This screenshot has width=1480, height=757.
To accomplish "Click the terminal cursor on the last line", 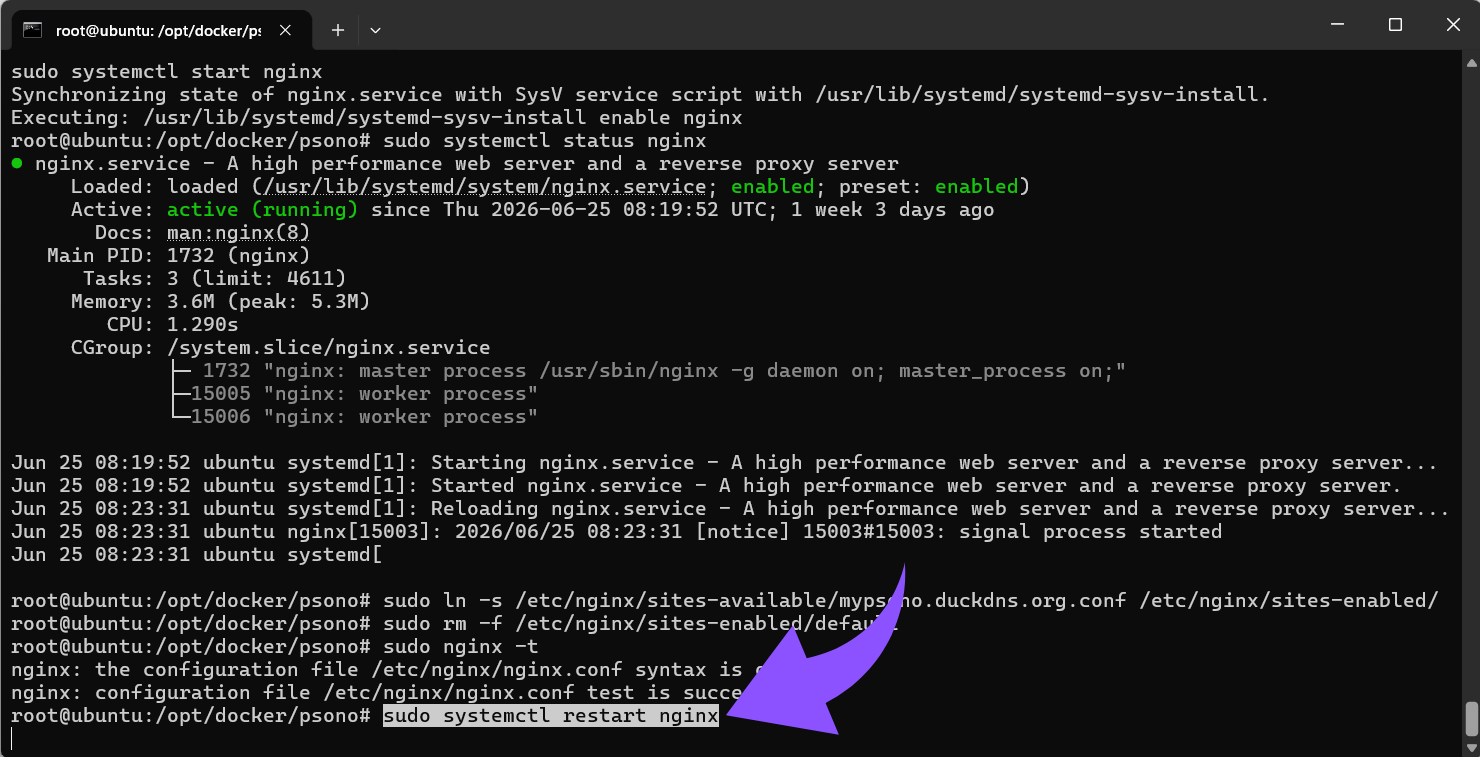I will 12,739.
